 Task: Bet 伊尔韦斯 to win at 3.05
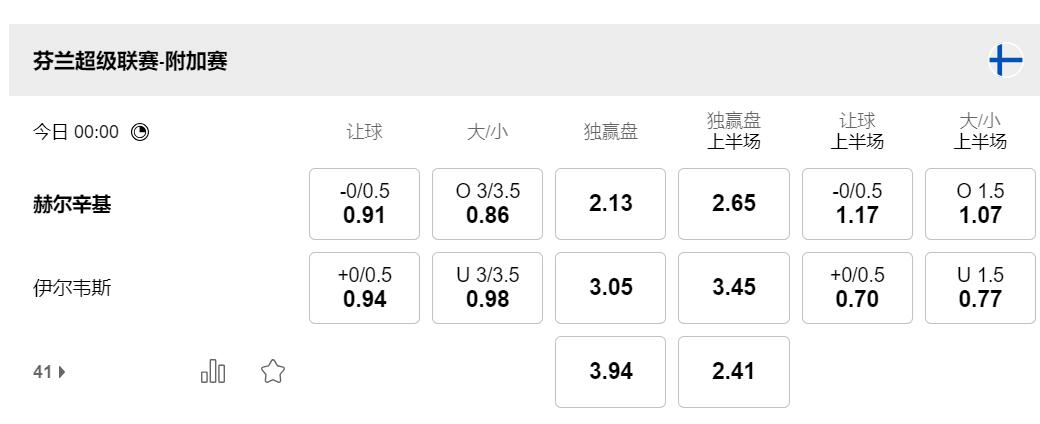(610, 288)
